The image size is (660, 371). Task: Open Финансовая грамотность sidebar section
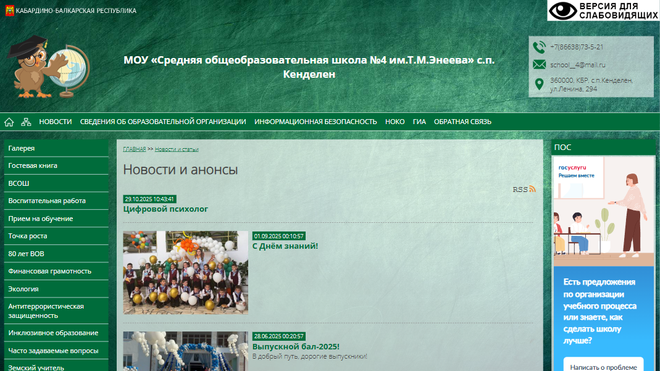pyautogui.click(x=56, y=271)
